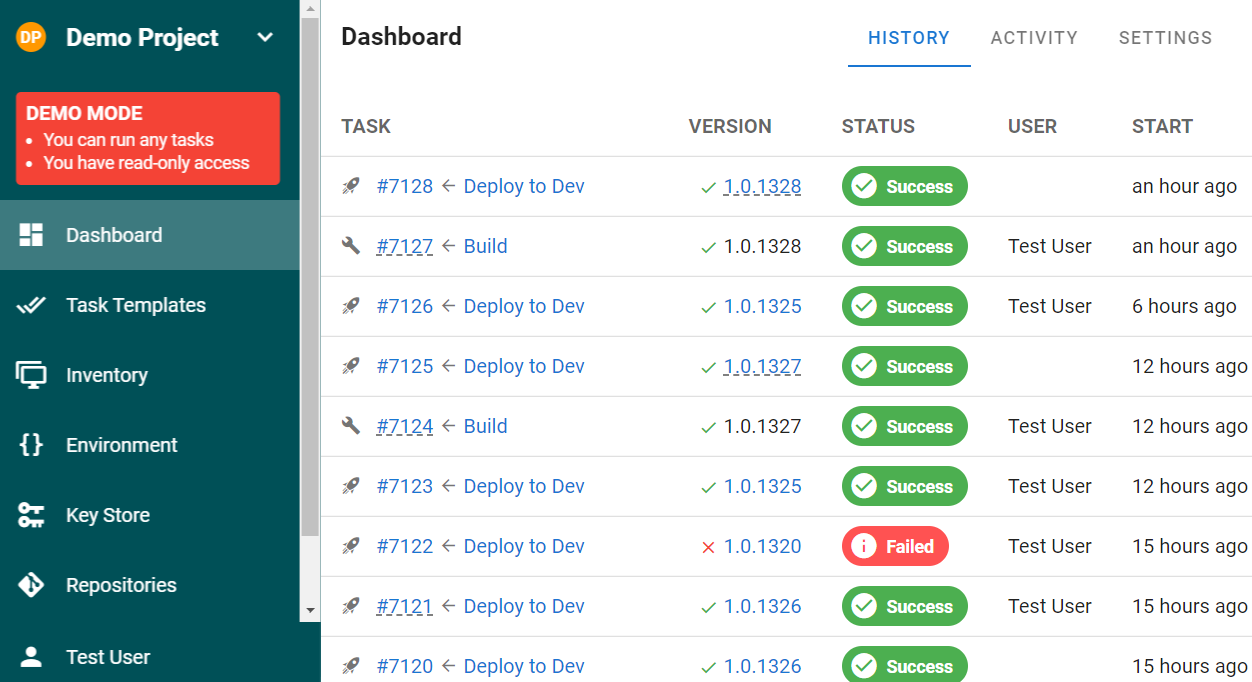Select Task Templates in the sidebar
Screen dimensions: 1252x682
coord(135,305)
